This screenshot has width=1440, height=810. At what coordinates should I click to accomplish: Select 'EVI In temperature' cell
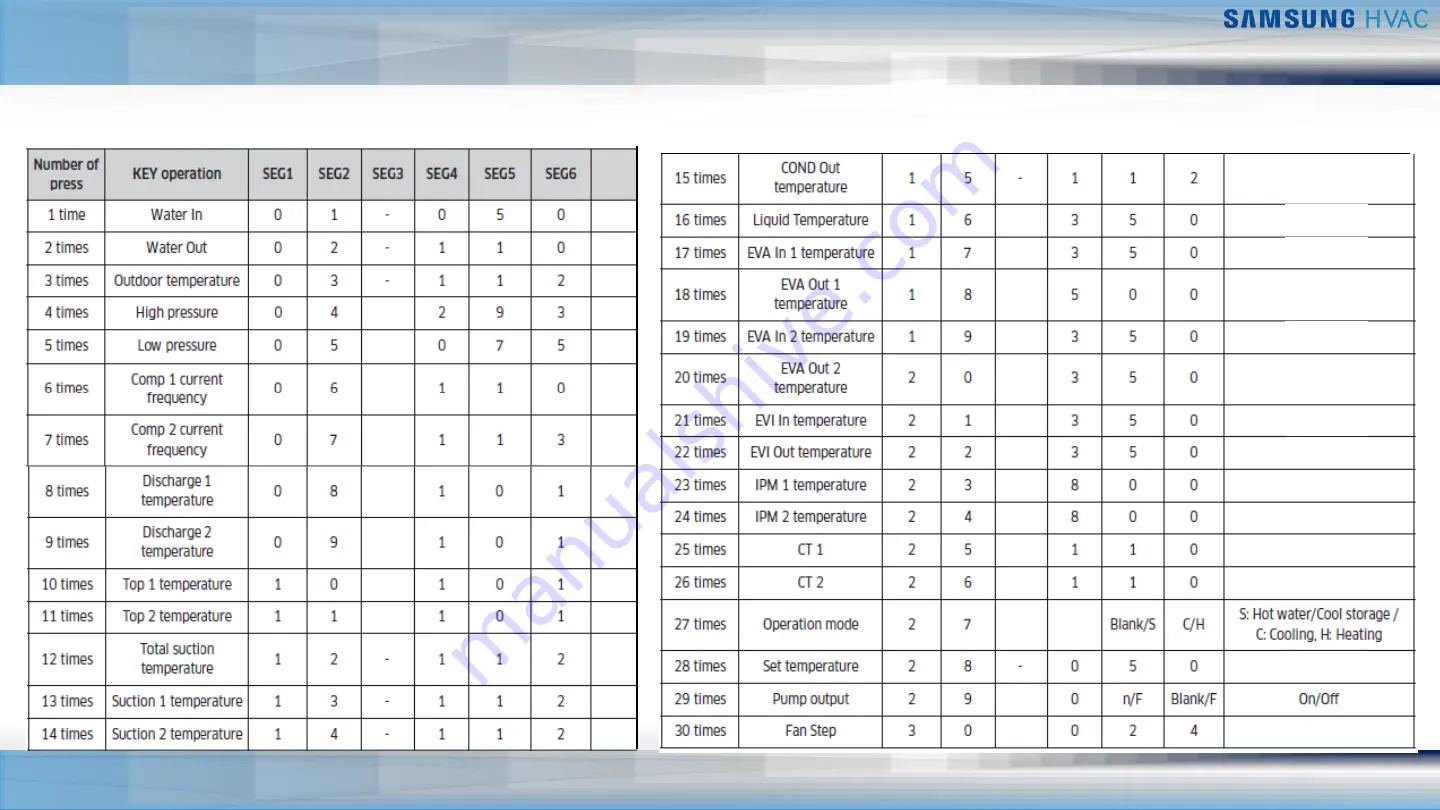(x=810, y=421)
